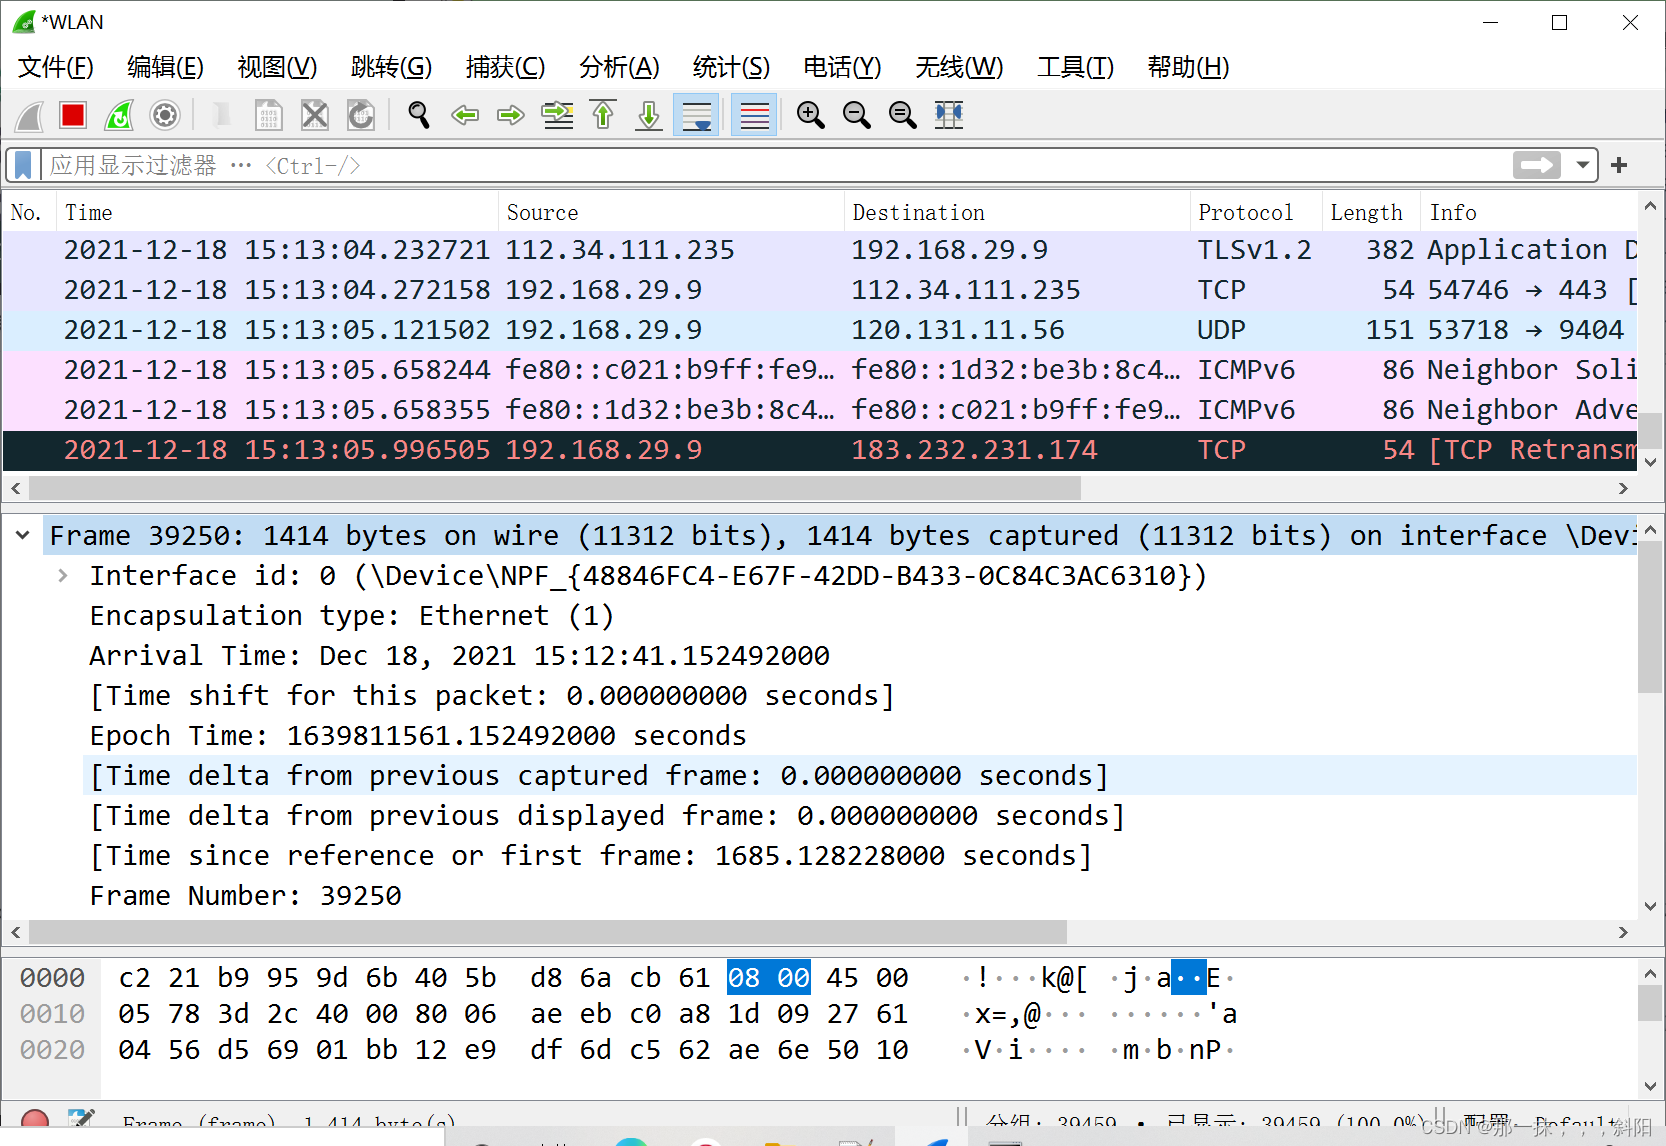Open the 无线(W) menu
This screenshot has height=1146, width=1666.
pyautogui.click(x=959, y=67)
